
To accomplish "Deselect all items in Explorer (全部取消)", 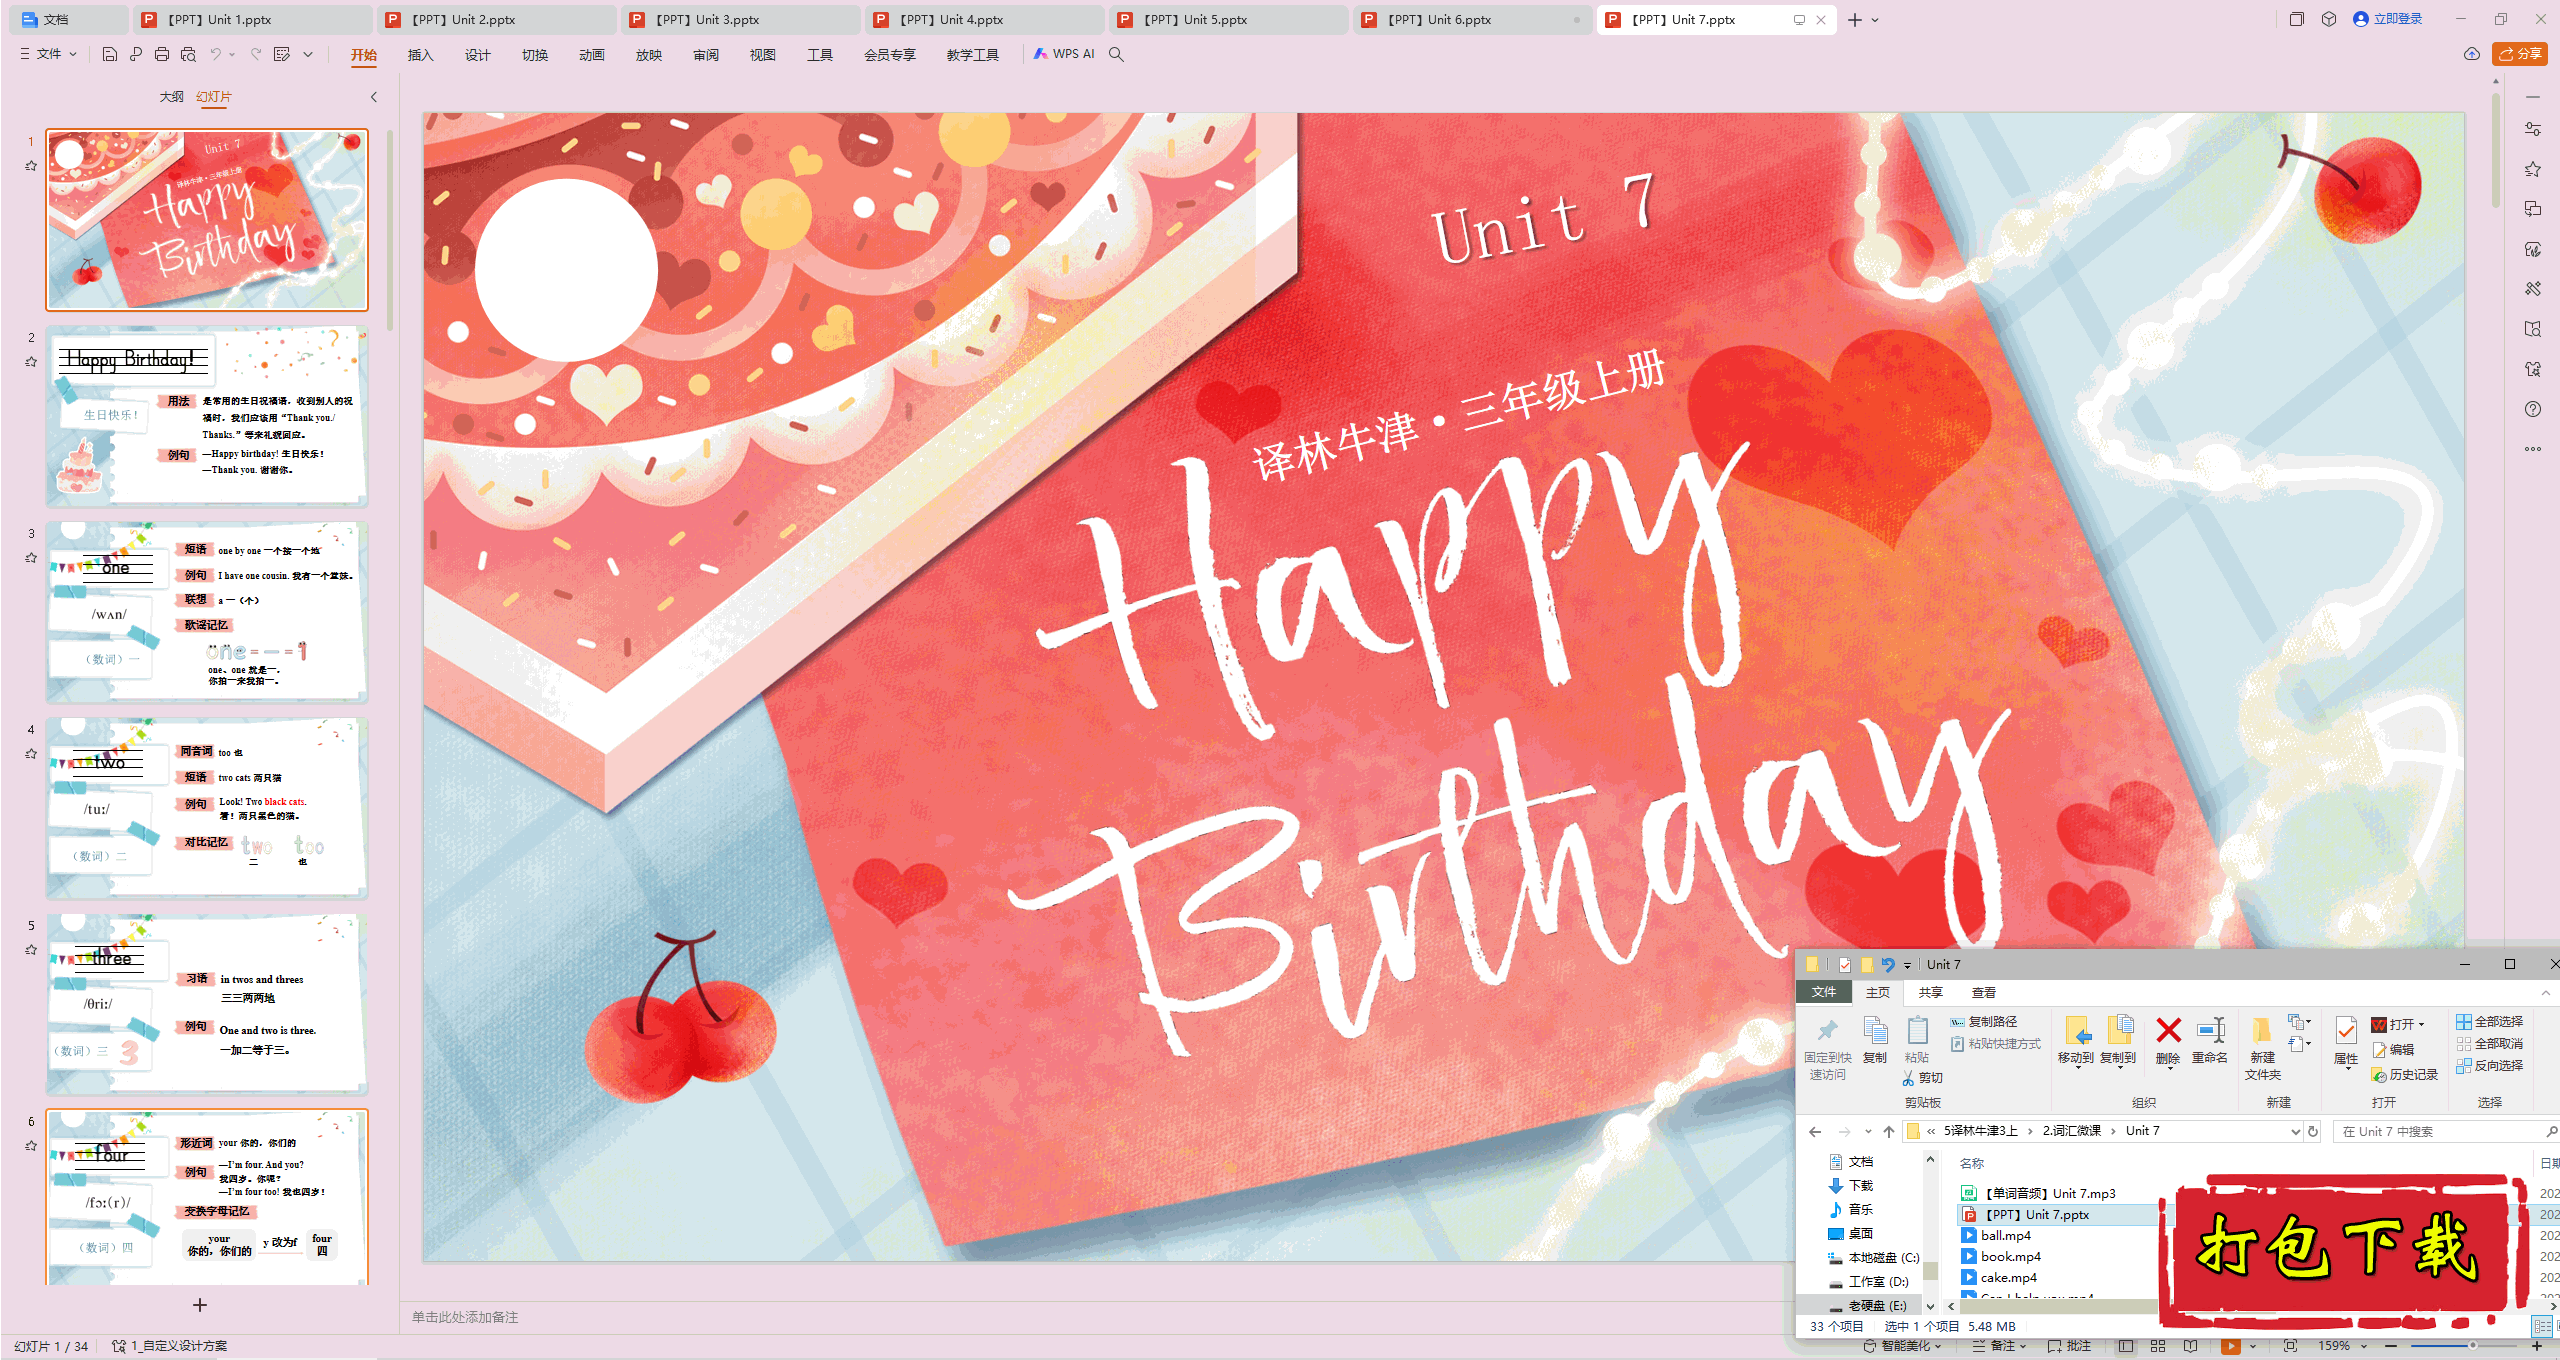I will [2490, 1044].
